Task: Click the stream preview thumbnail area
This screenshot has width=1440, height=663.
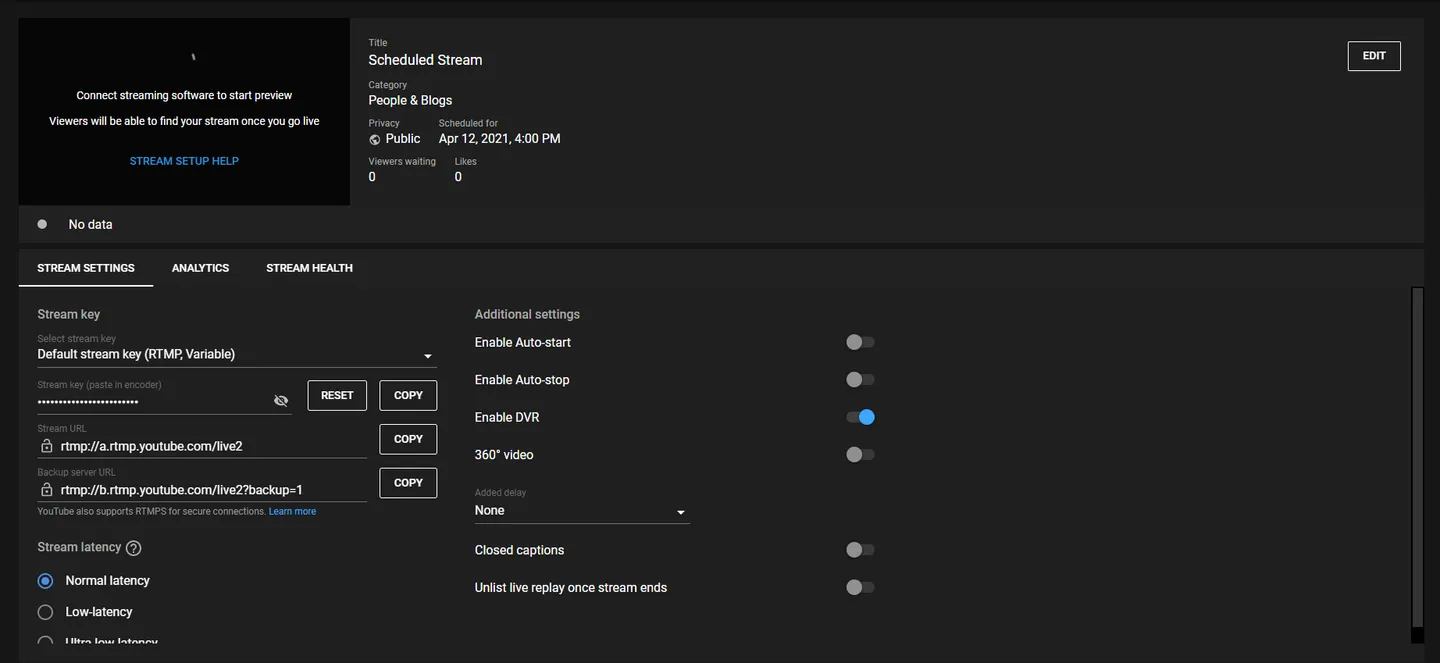Action: pyautogui.click(x=184, y=112)
